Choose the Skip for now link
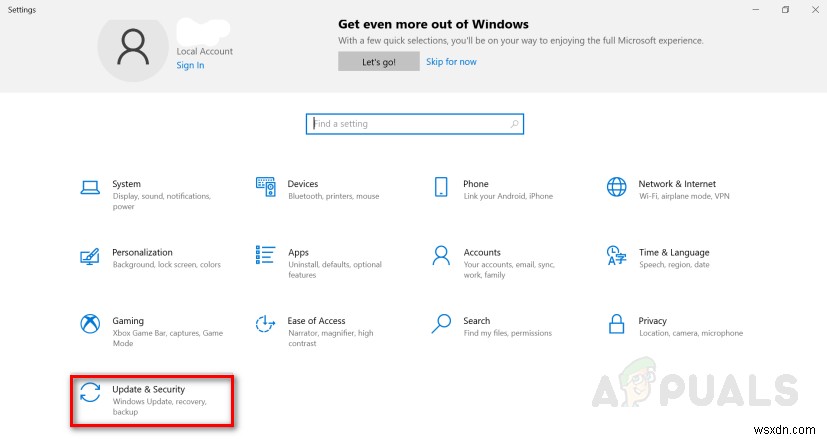This screenshot has height=440, width=827. tap(451, 62)
